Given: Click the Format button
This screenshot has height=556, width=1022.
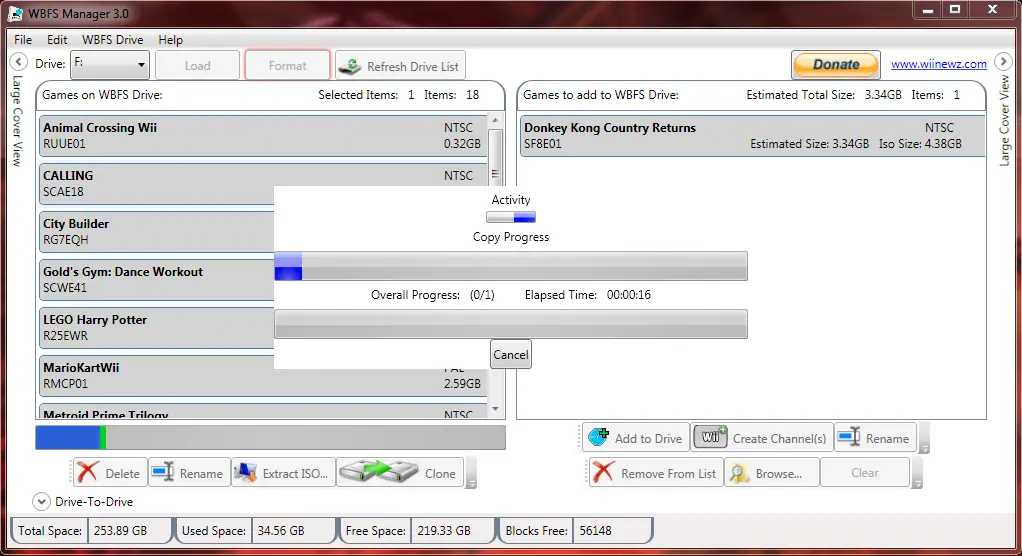Looking at the screenshot, I should 287,65.
